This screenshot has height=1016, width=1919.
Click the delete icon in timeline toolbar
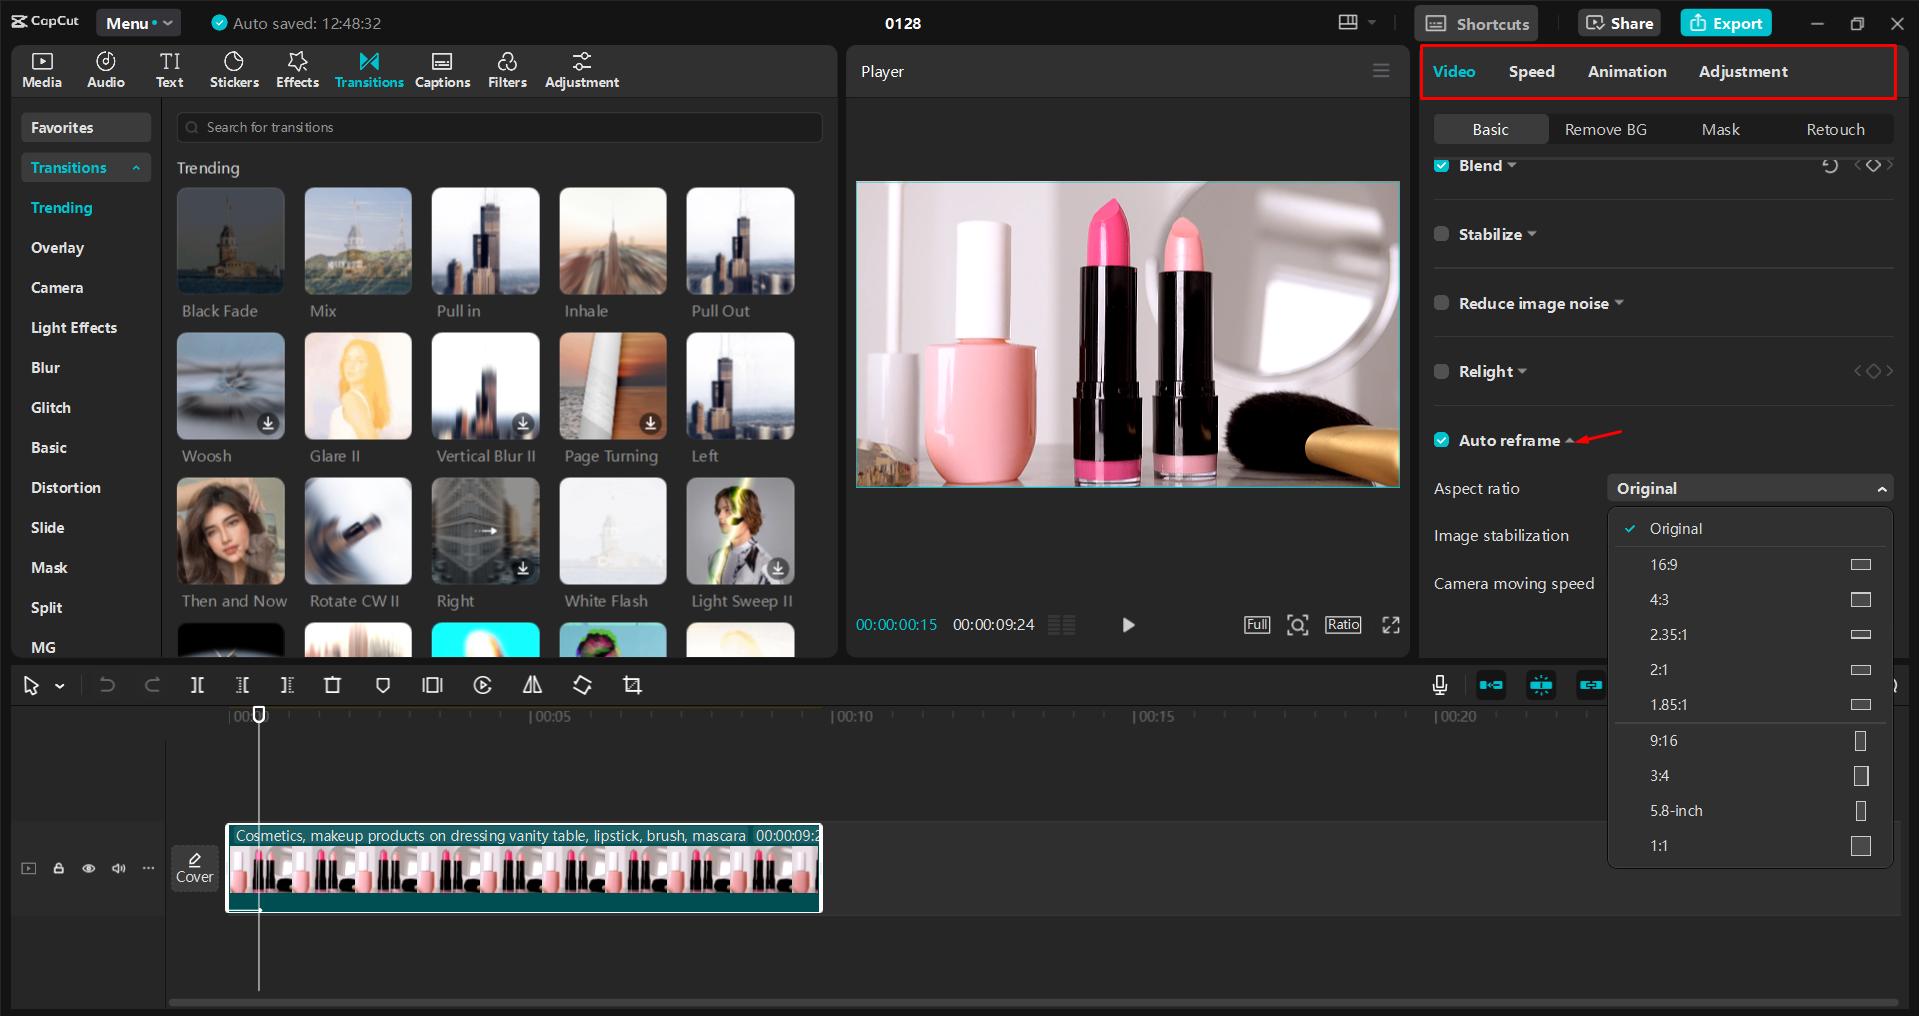pyautogui.click(x=332, y=685)
